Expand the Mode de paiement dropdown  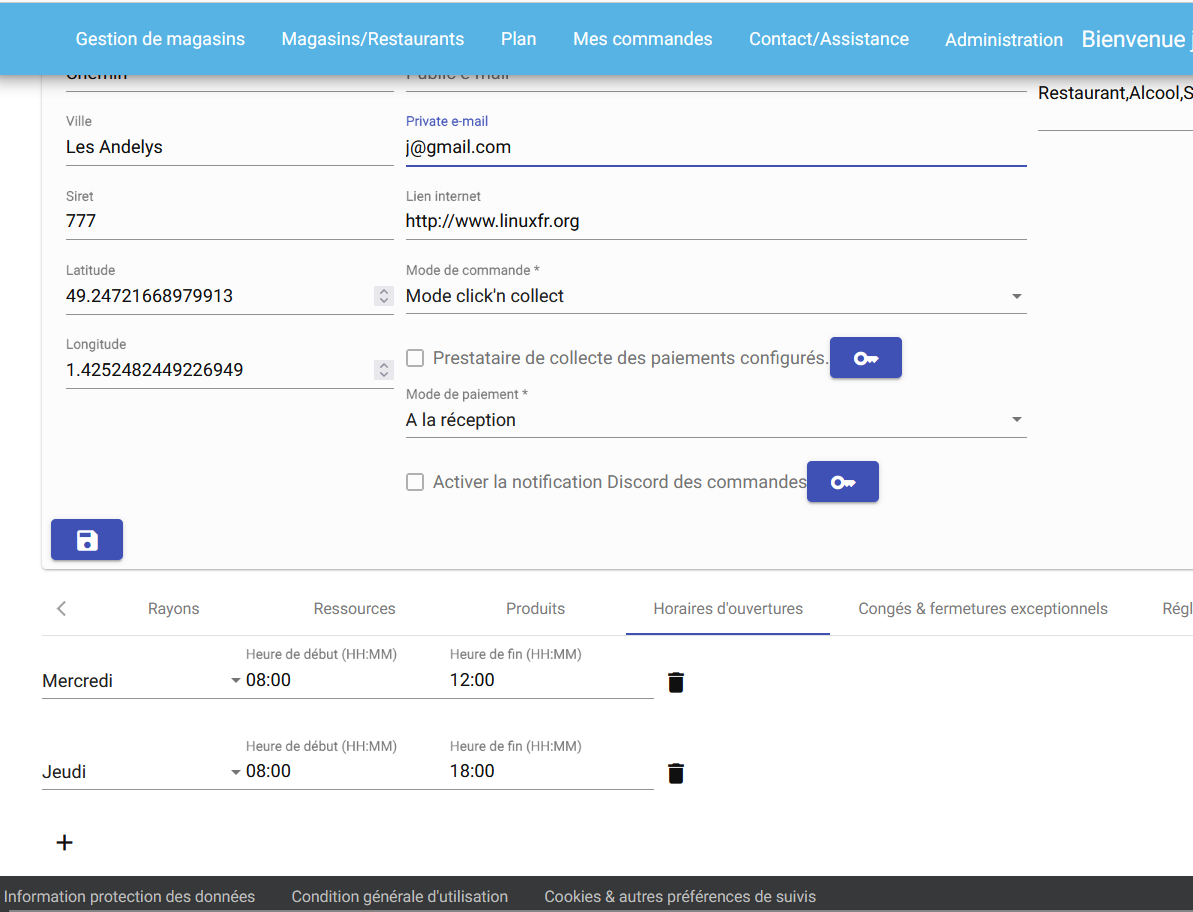[715, 420]
